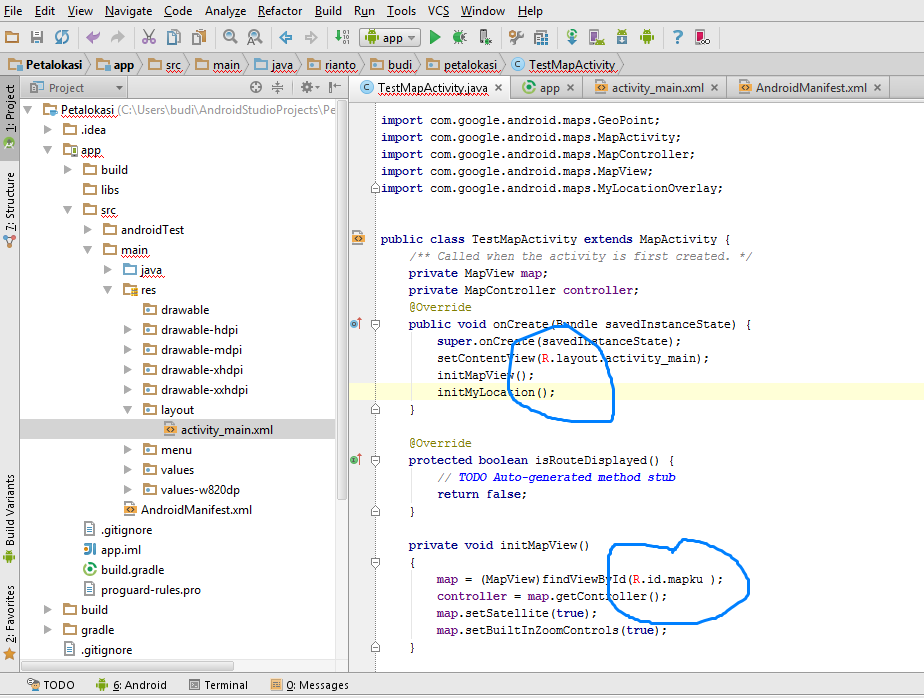
Task: Click the Attach debugger to process icon
Action: (x=485, y=37)
